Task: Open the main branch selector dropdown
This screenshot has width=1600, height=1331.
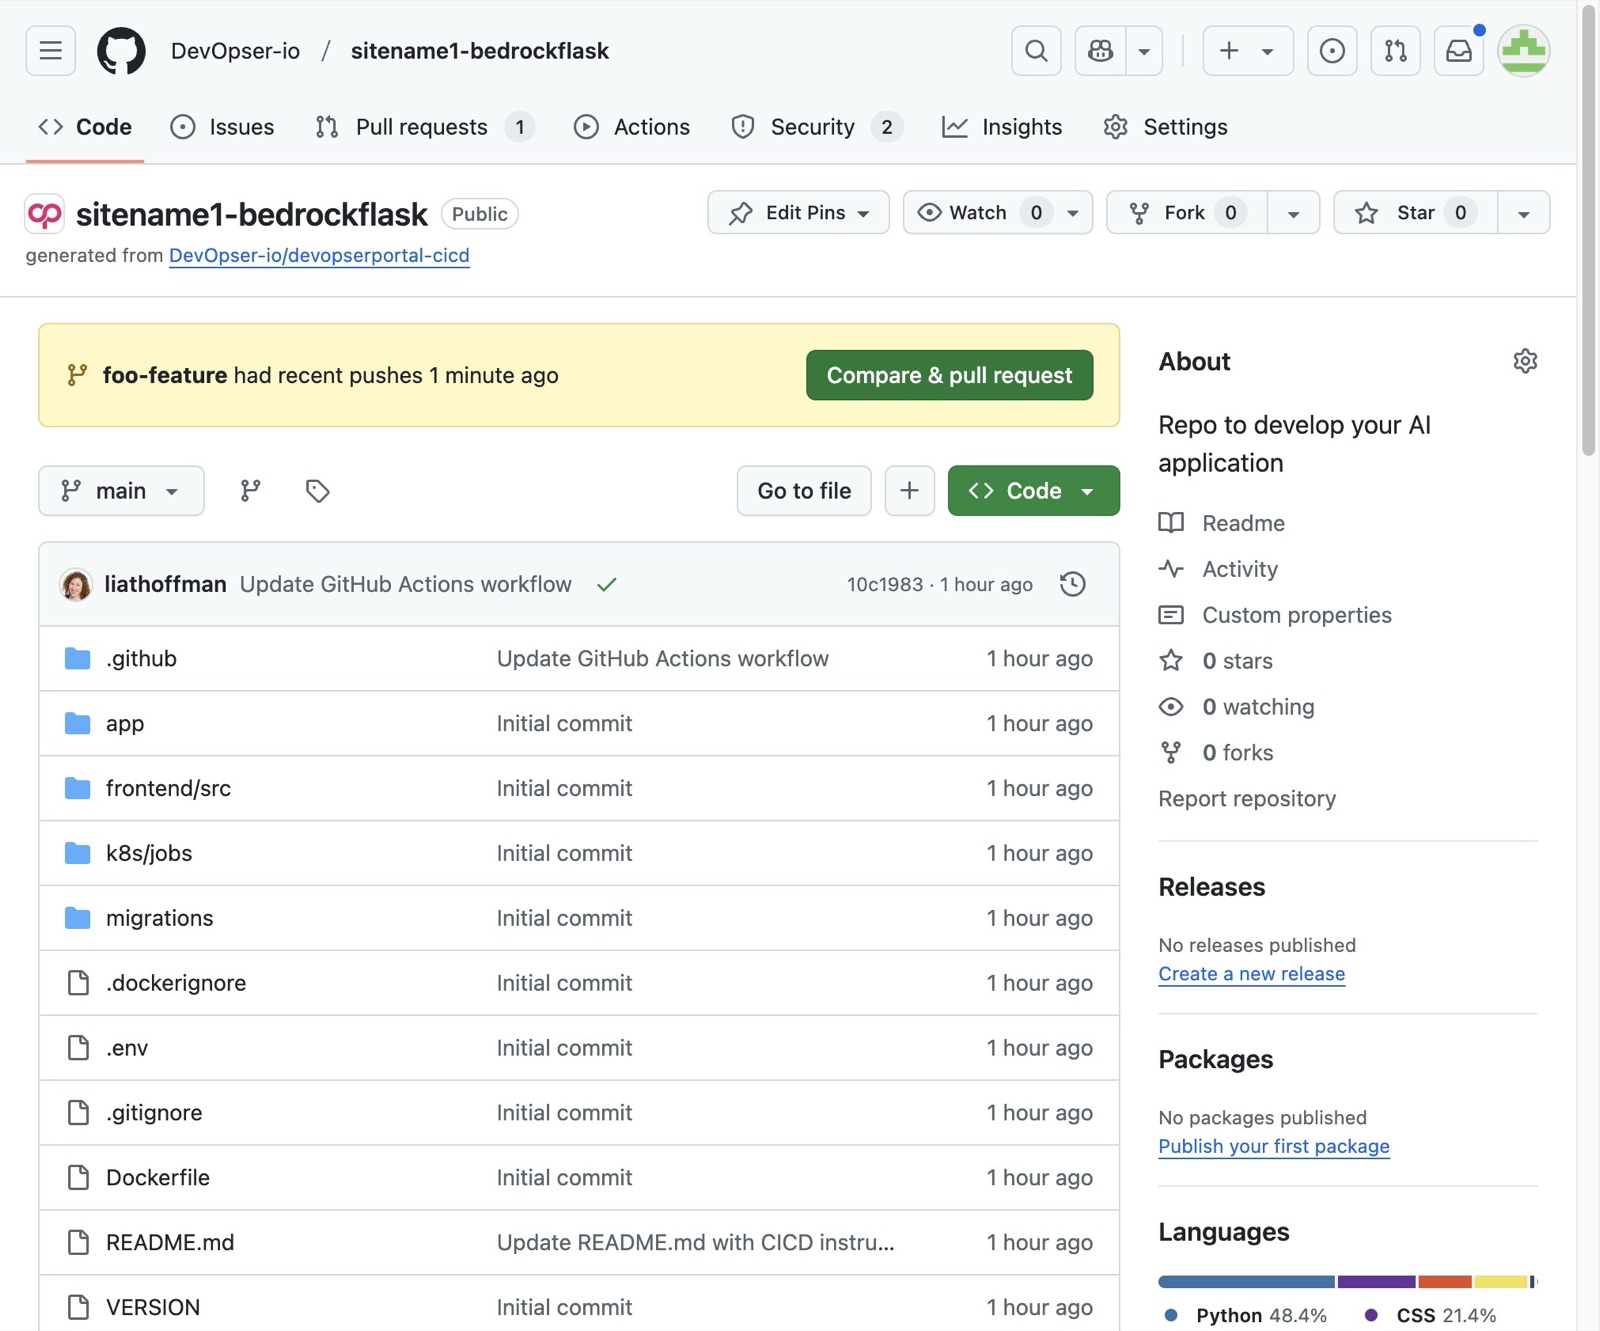Action: (x=121, y=490)
